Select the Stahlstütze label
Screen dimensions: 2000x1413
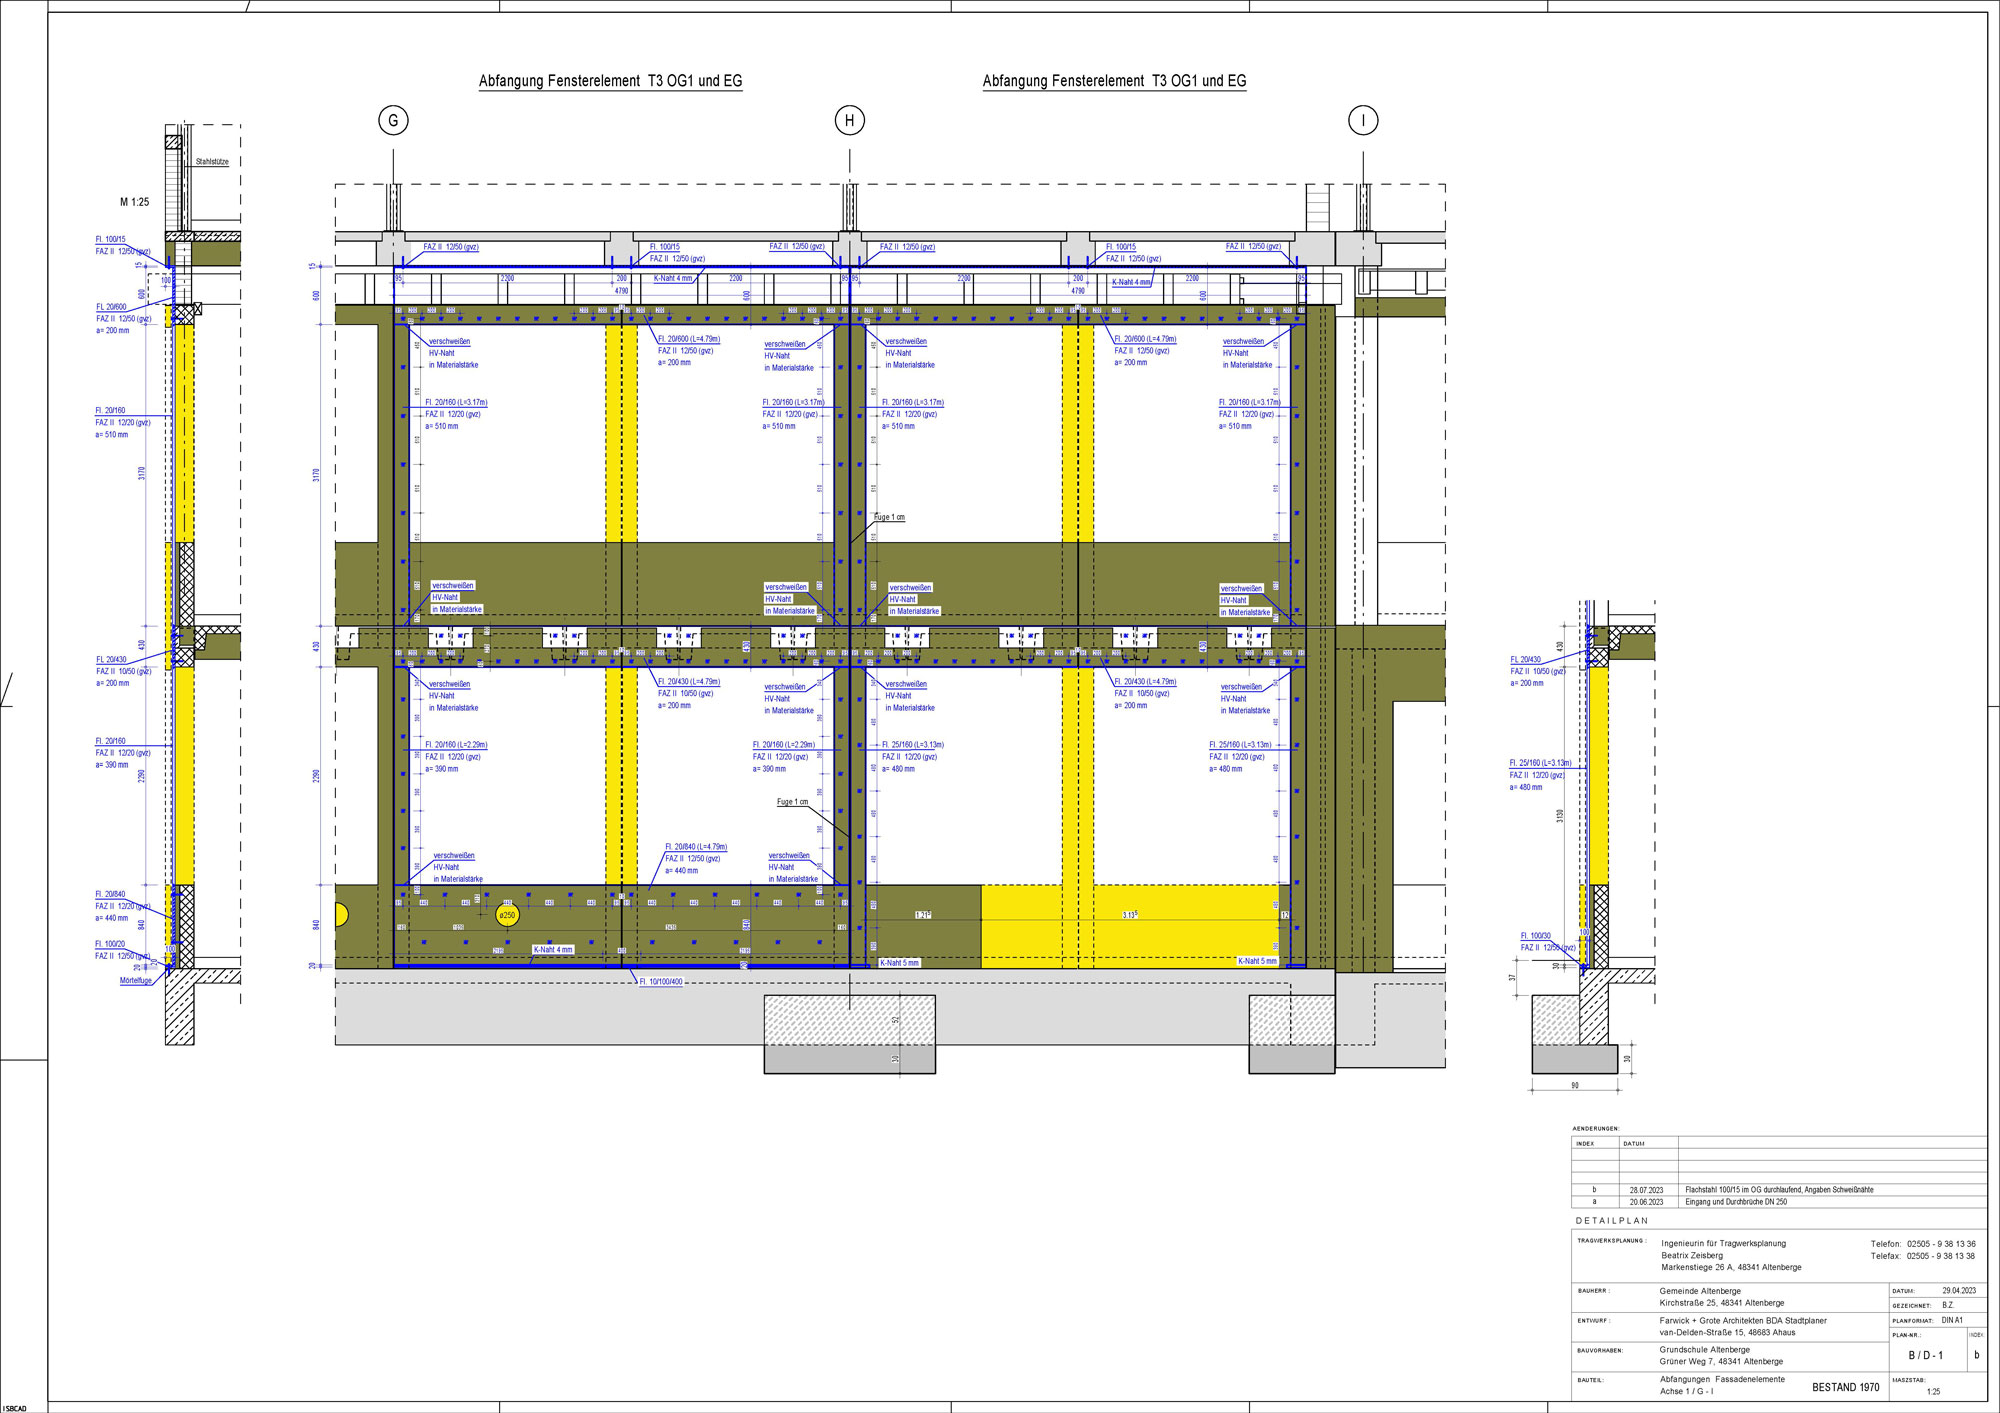click(x=212, y=162)
